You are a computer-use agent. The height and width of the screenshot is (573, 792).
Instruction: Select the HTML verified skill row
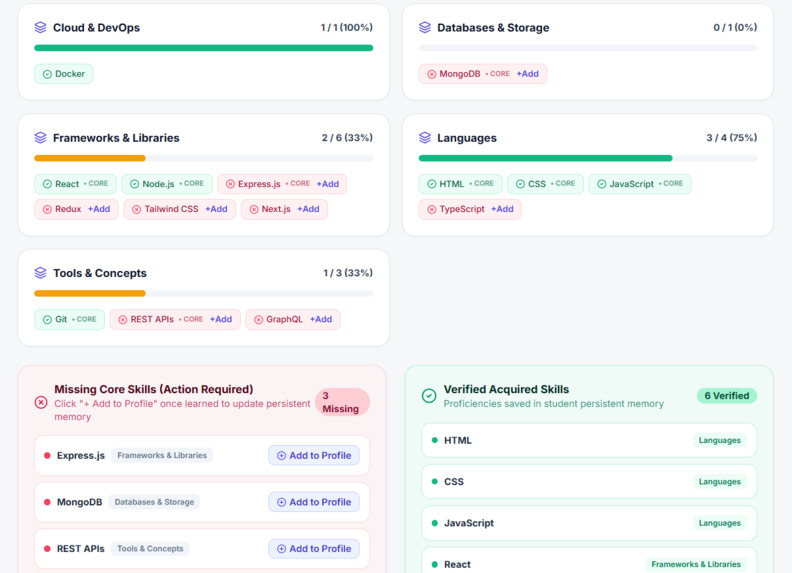click(589, 440)
